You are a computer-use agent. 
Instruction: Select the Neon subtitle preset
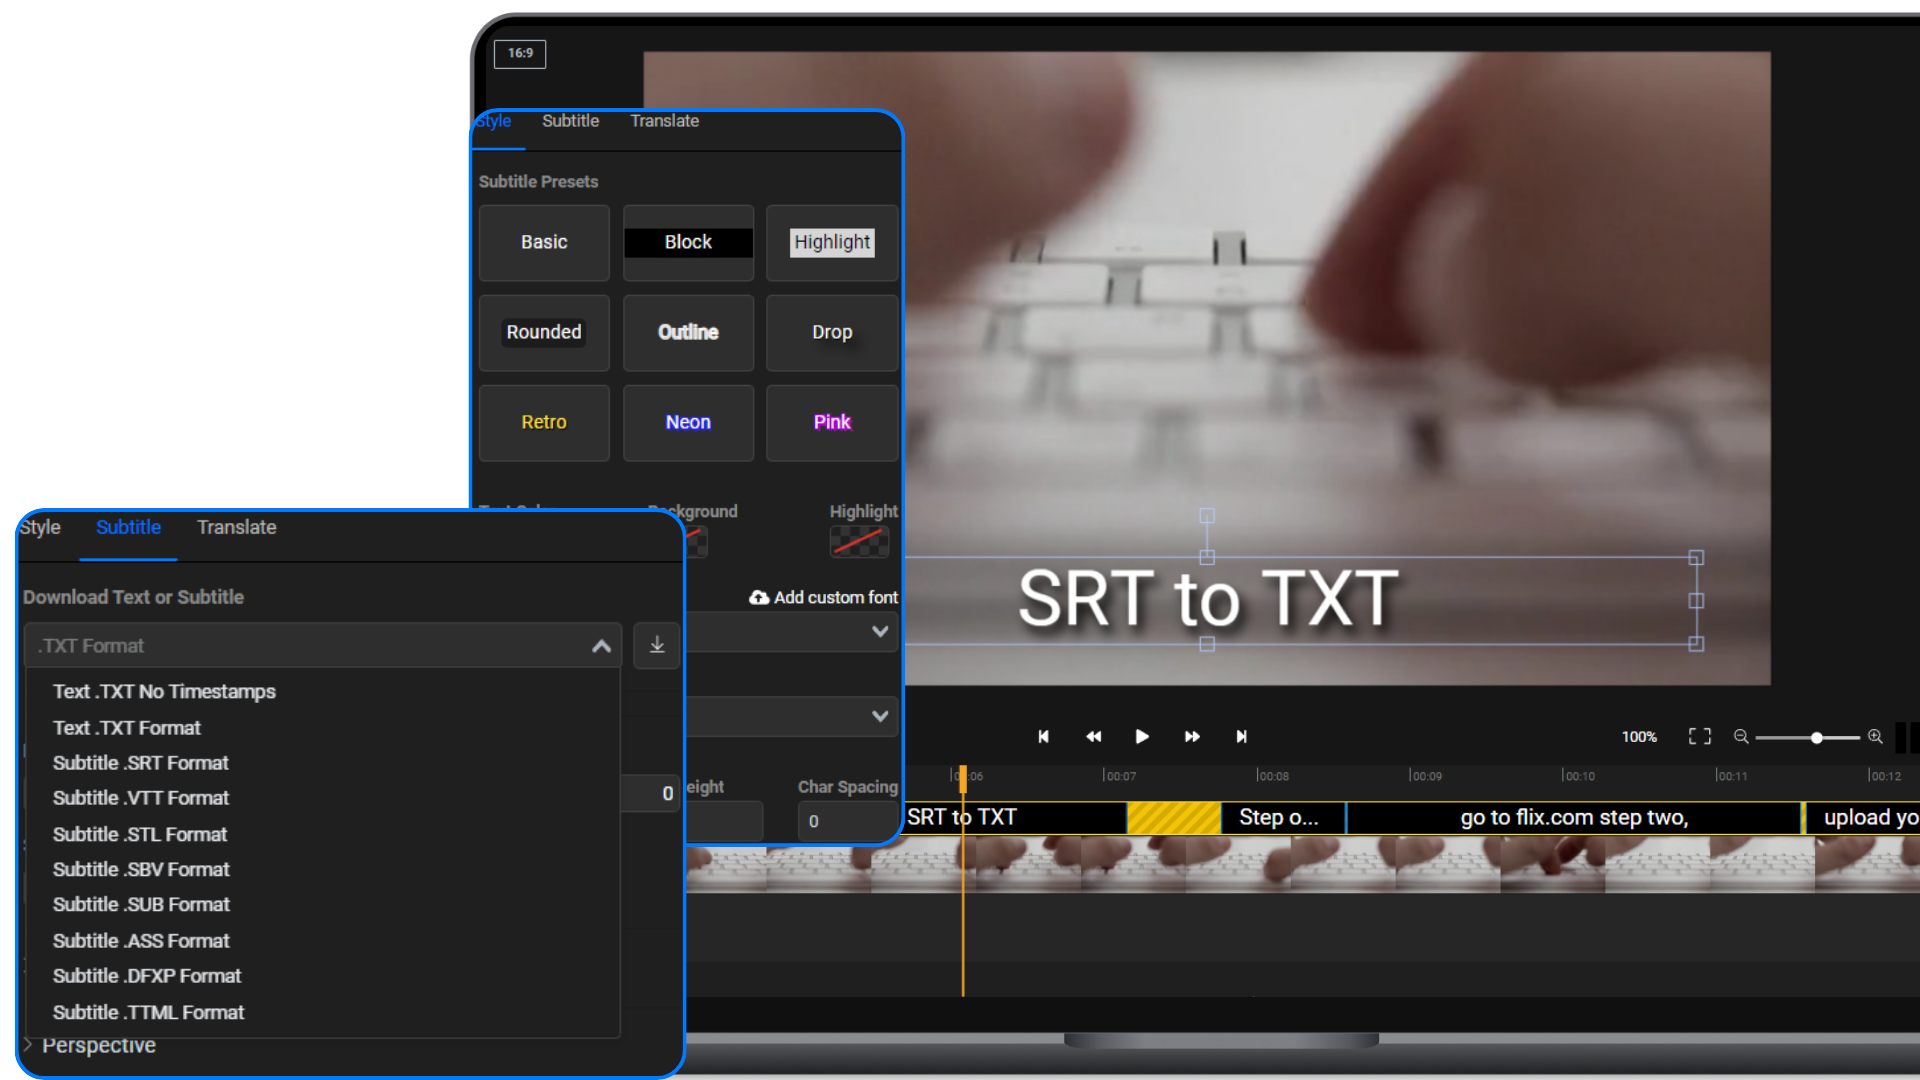pyautogui.click(x=687, y=422)
